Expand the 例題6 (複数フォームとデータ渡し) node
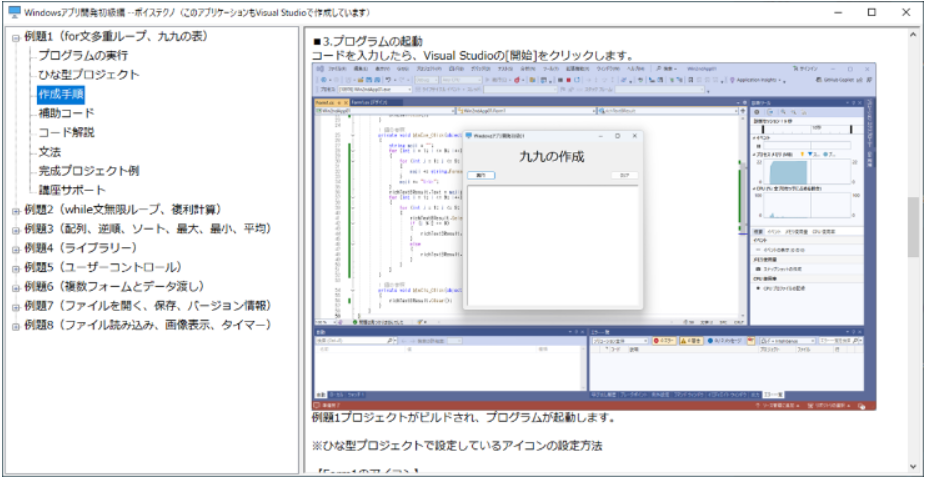Screen dimensions: 925x478 pyautogui.click(x=16, y=287)
